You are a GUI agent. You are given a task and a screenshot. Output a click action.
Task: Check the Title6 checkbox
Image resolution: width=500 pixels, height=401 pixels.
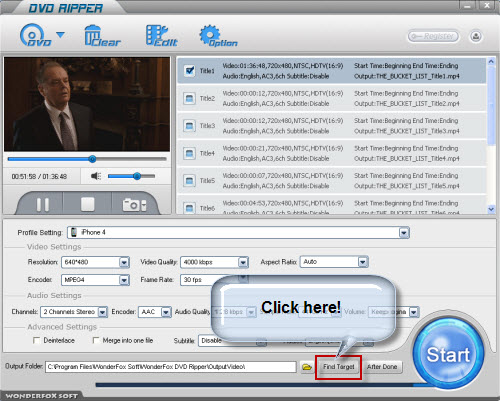(x=189, y=208)
